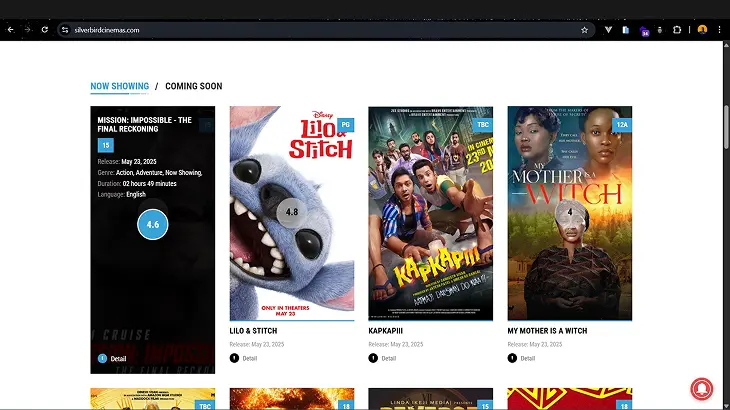Viewport: 730px width, 410px height.
Task: Click the KAPKAPIII title link
Action: (x=385, y=331)
